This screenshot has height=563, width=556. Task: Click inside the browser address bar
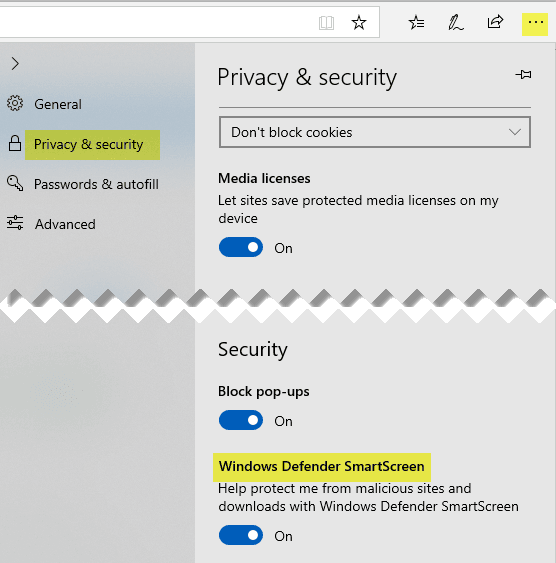[x=154, y=22]
